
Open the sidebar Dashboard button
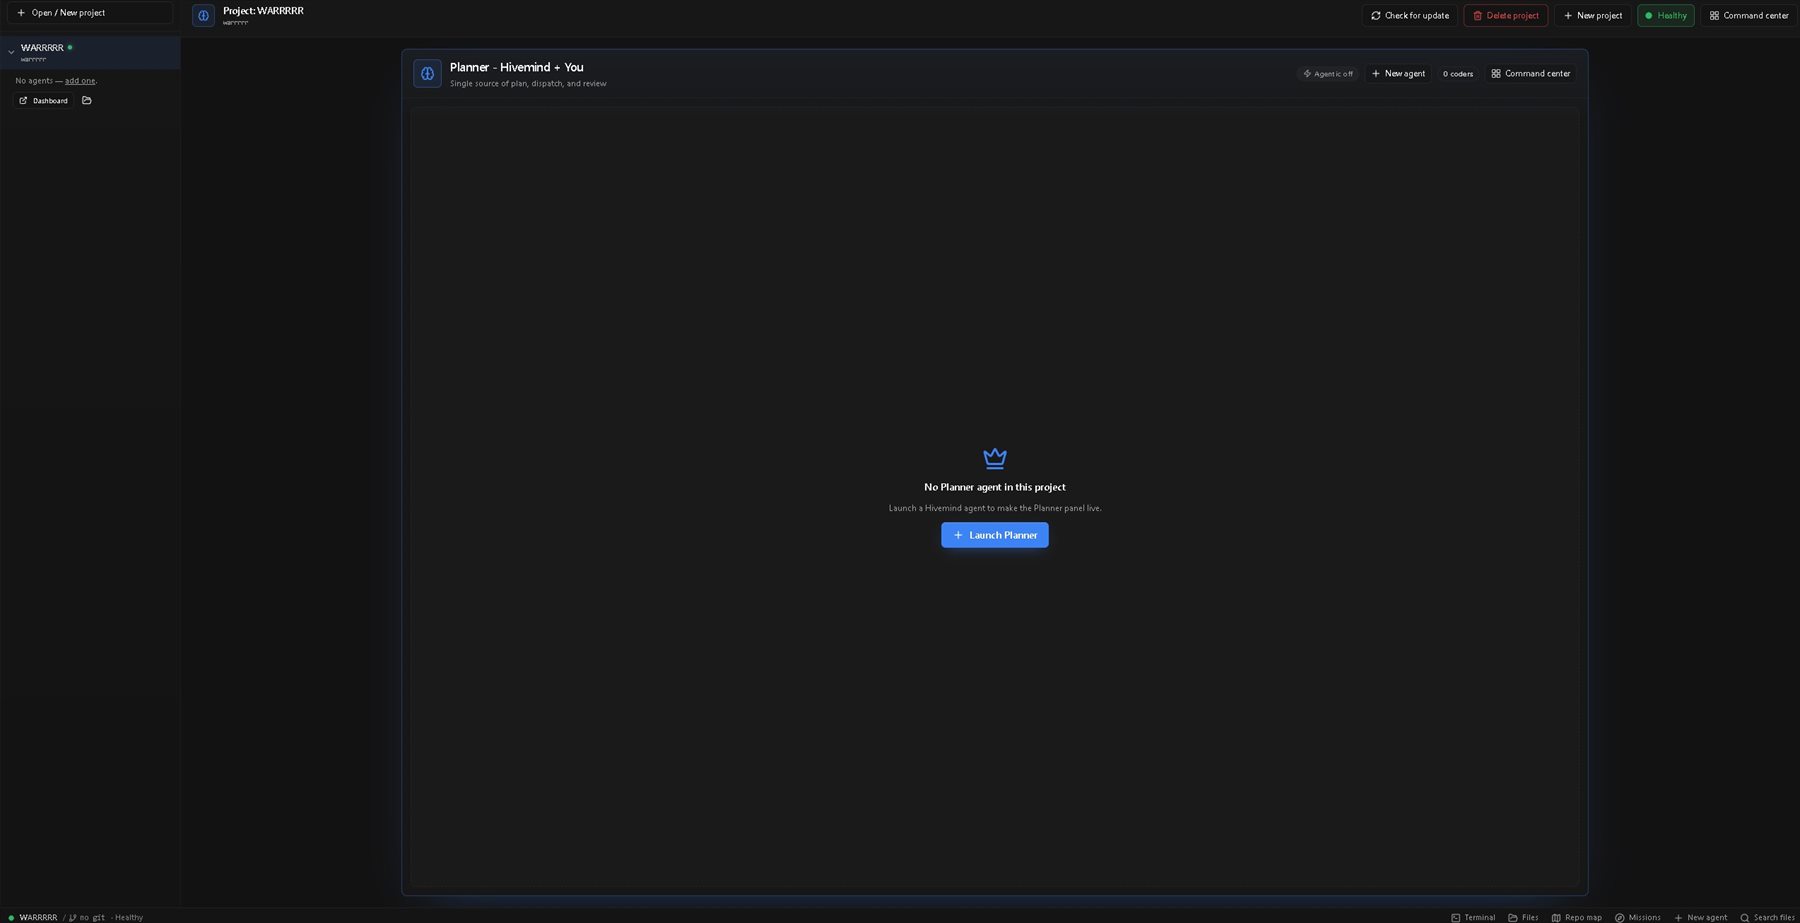(x=43, y=101)
